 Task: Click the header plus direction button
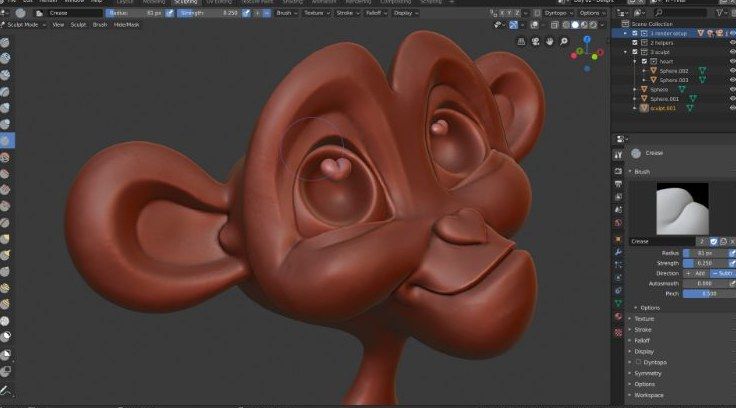[257, 13]
